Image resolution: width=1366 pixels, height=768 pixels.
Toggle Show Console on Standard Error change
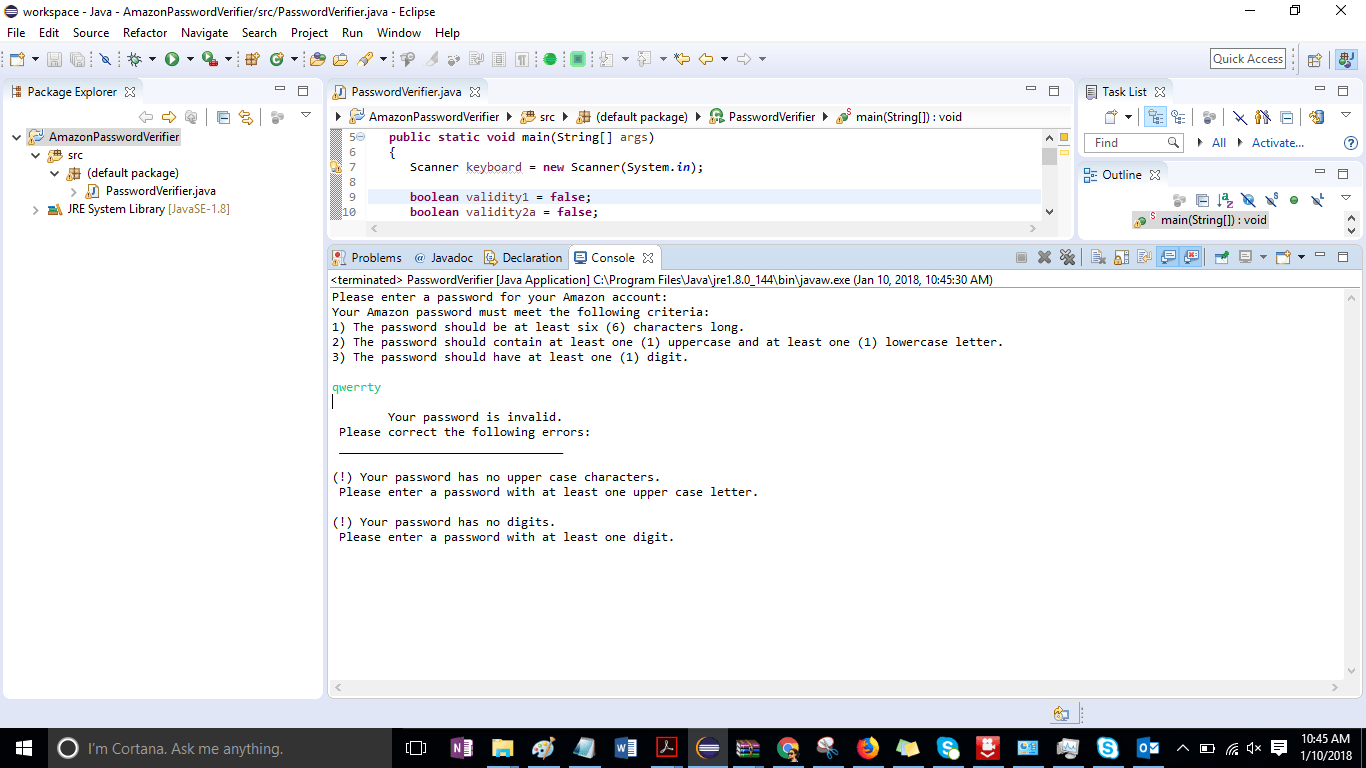(1191, 257)
